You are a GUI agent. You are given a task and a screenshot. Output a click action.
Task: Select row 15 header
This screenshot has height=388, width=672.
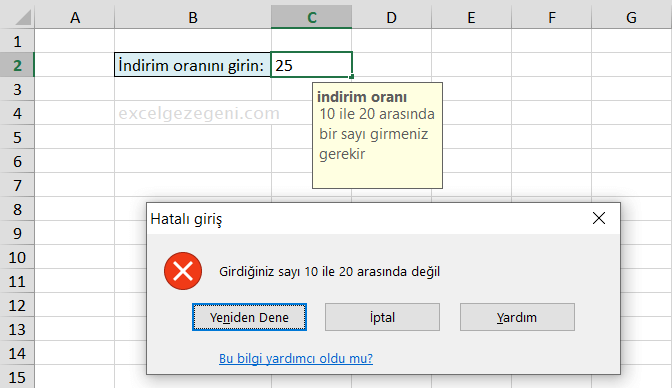(17, 377)
